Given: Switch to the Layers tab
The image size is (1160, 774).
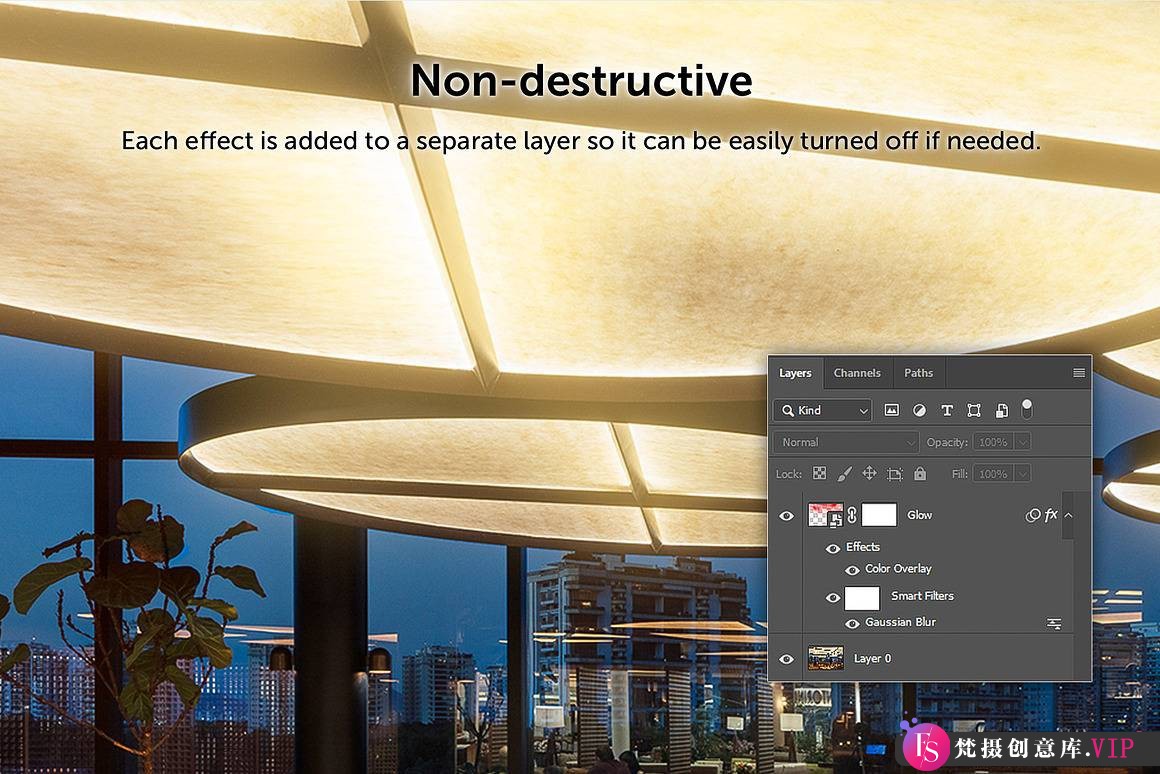Looking at the screenshot, I should click(795, 373).
